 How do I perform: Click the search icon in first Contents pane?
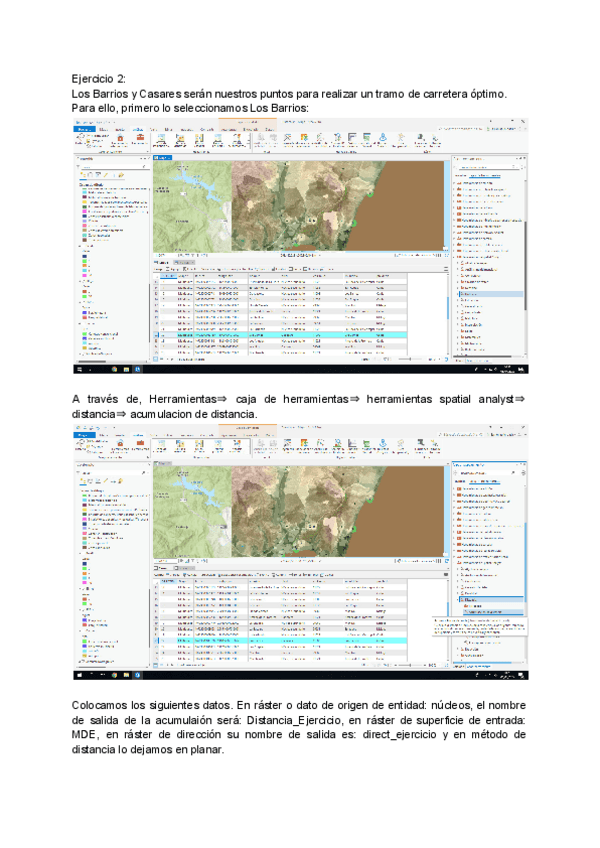(x=143, y=167)
